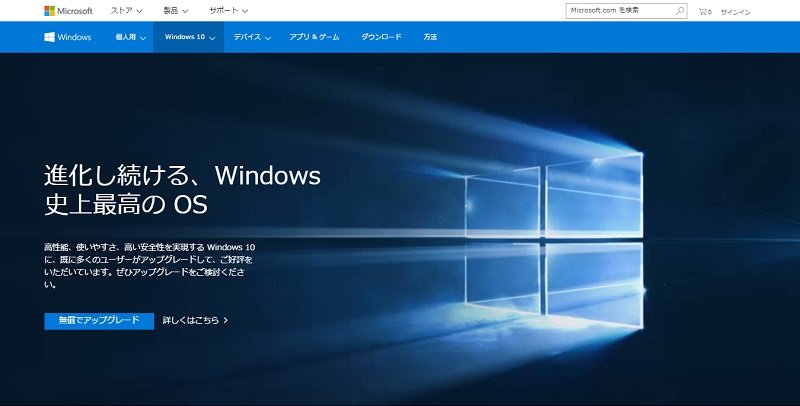The height and width of the screenshot is (406, 800).
Task: Click the search magnifier icon
Action: (x=680, y=11)
